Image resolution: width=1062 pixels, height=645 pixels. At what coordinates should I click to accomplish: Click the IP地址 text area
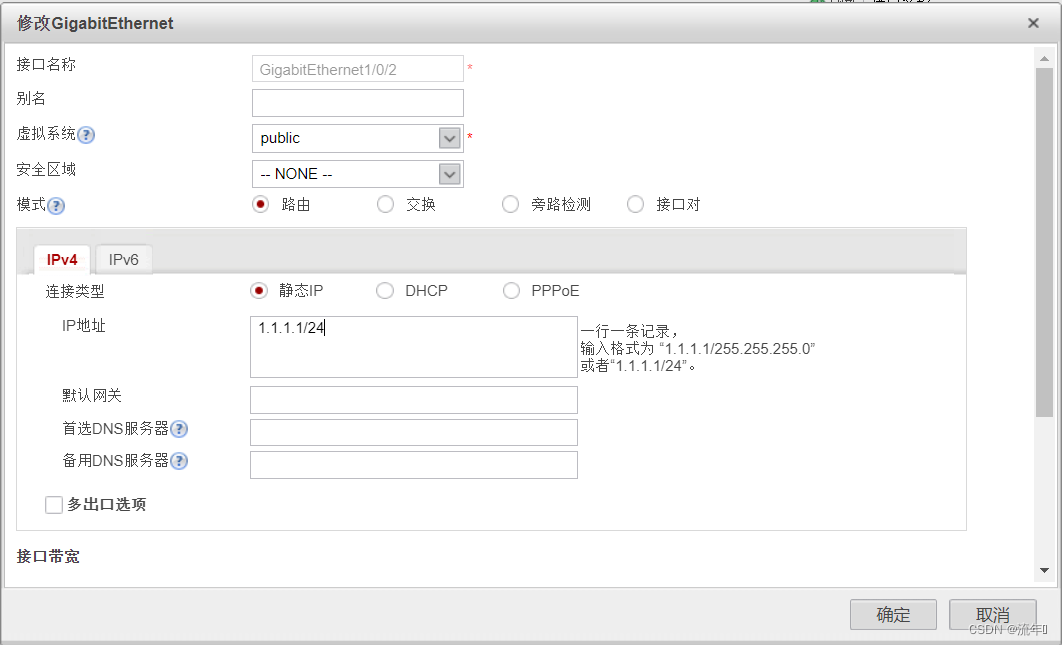pos(414,347)
